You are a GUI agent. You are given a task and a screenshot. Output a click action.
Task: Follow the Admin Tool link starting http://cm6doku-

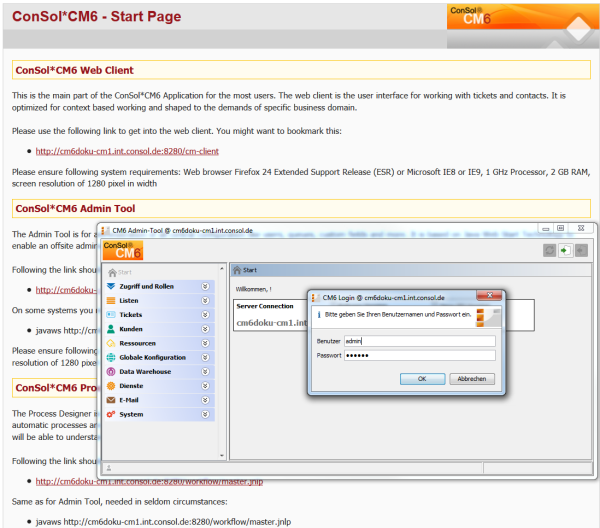(x=66, y=290)
